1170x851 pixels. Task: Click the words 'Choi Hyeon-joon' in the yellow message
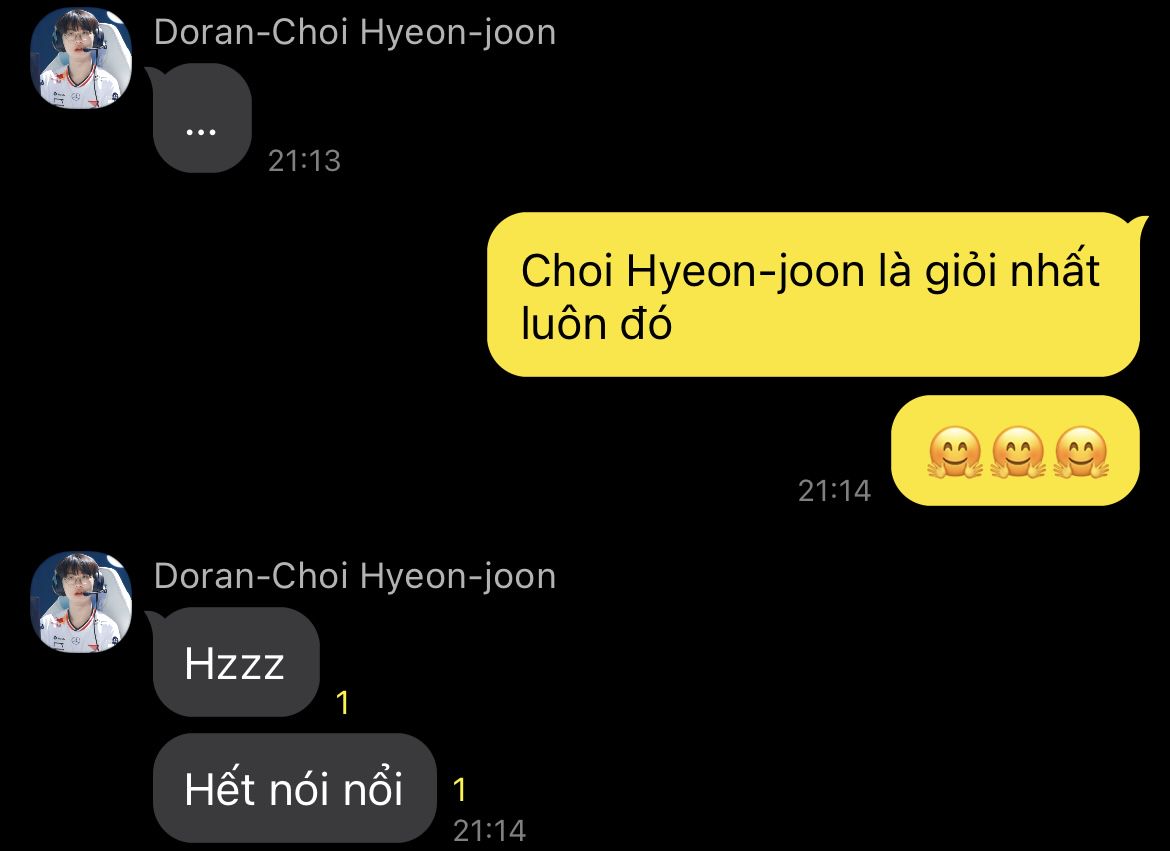pos(693,271)
